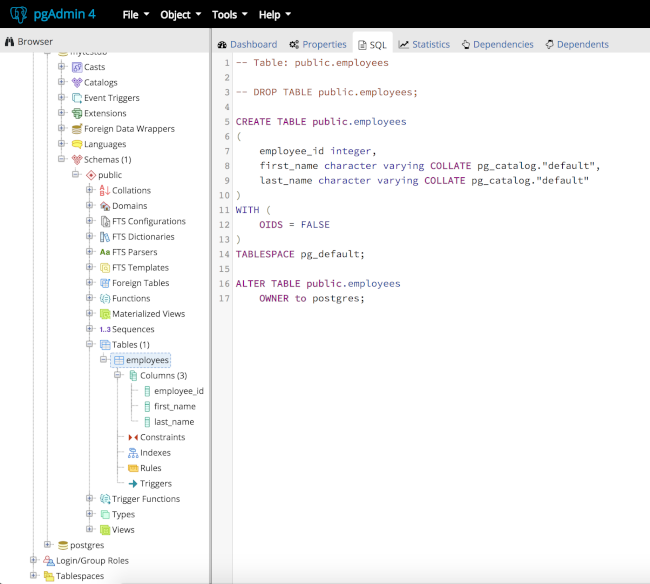Screen dimensions: 650x584
Task: Click the pgAdmin 4 elephant logo
Action: point(18,15)
